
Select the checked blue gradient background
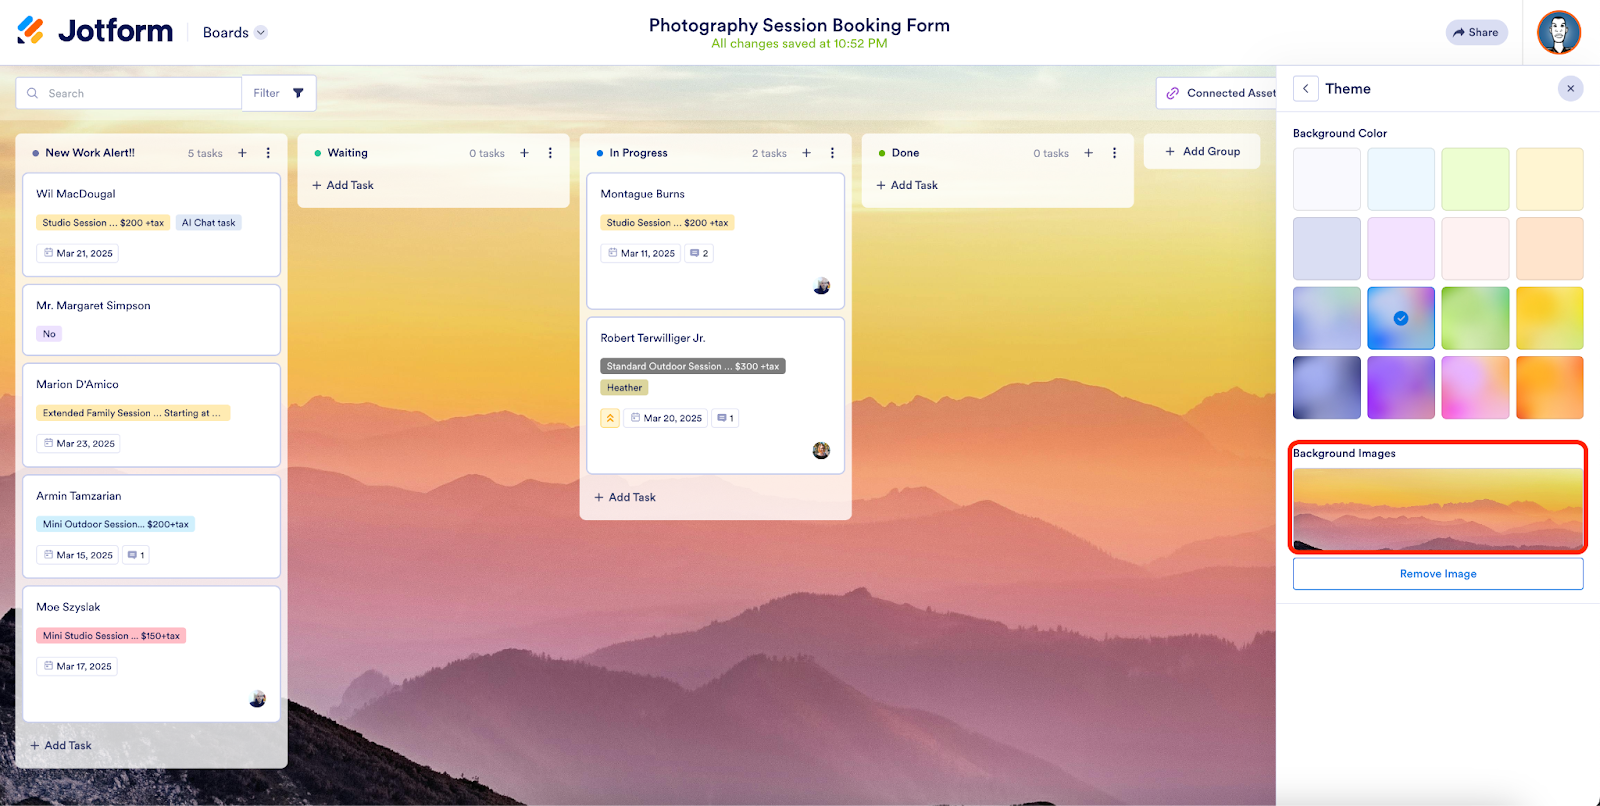tap(1401, 318)
